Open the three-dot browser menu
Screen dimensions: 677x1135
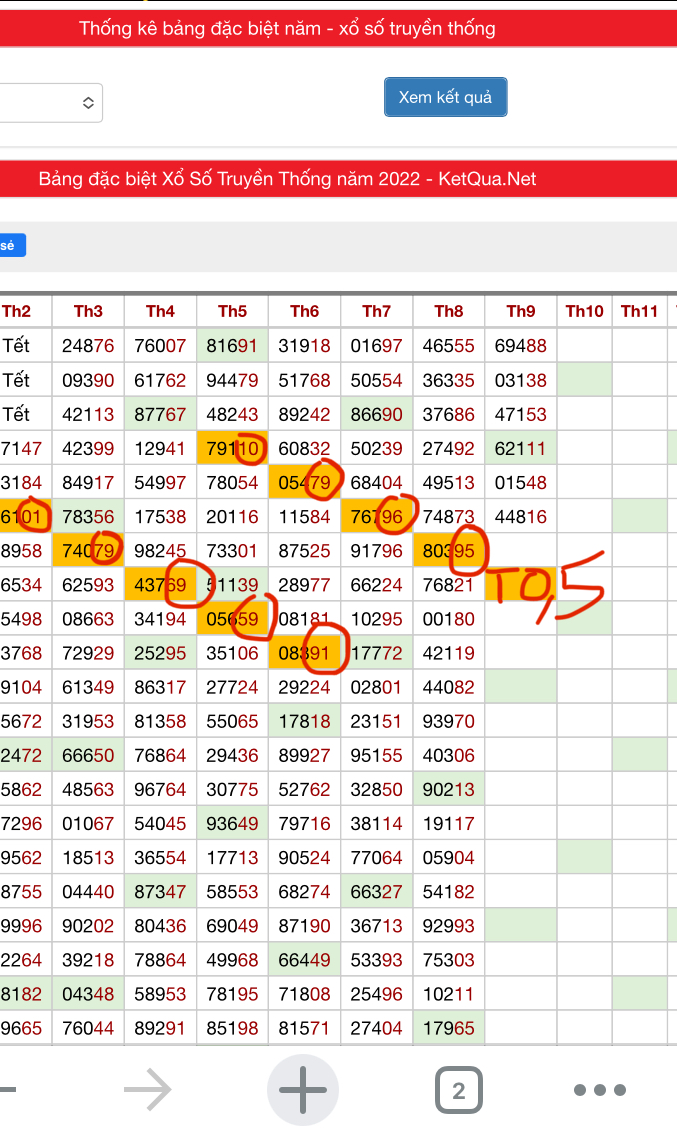[599, 1090]
